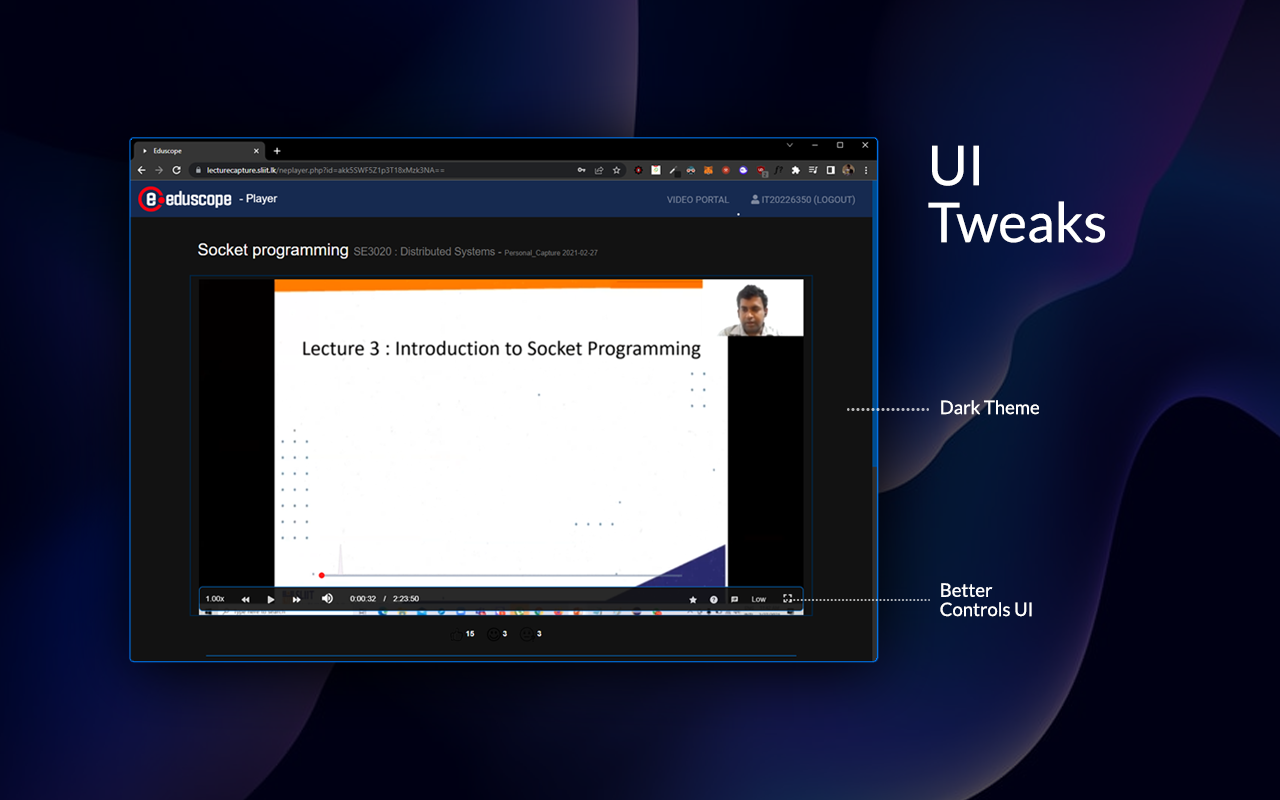
Task: Like the video with thumbs-up icon
Action: pyautogui.click(x=458, y=634)
